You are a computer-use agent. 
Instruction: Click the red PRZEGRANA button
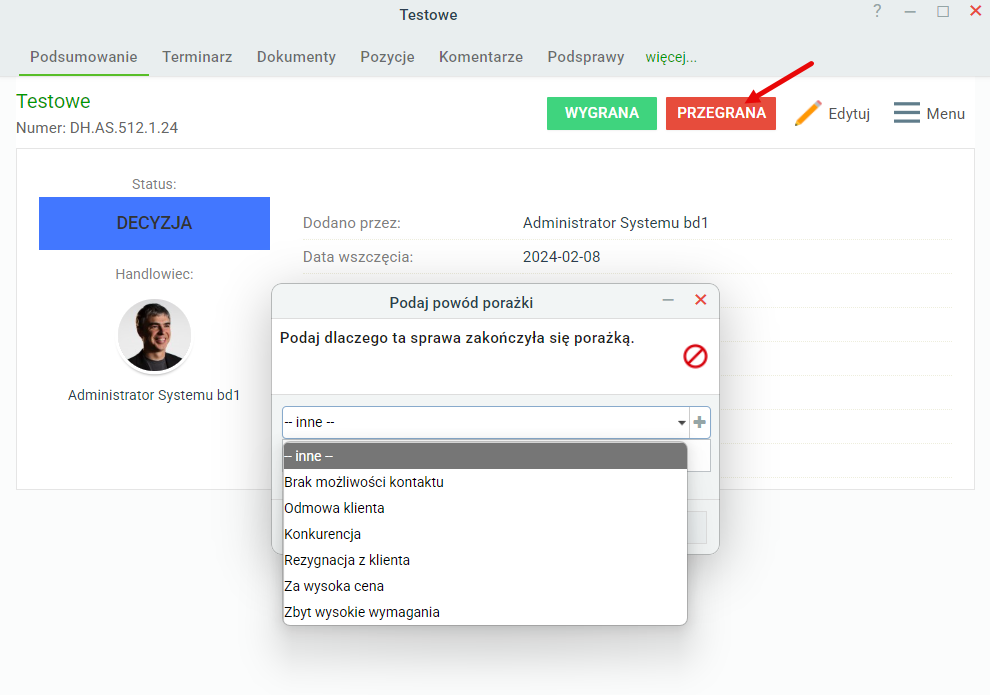[721, 113]
